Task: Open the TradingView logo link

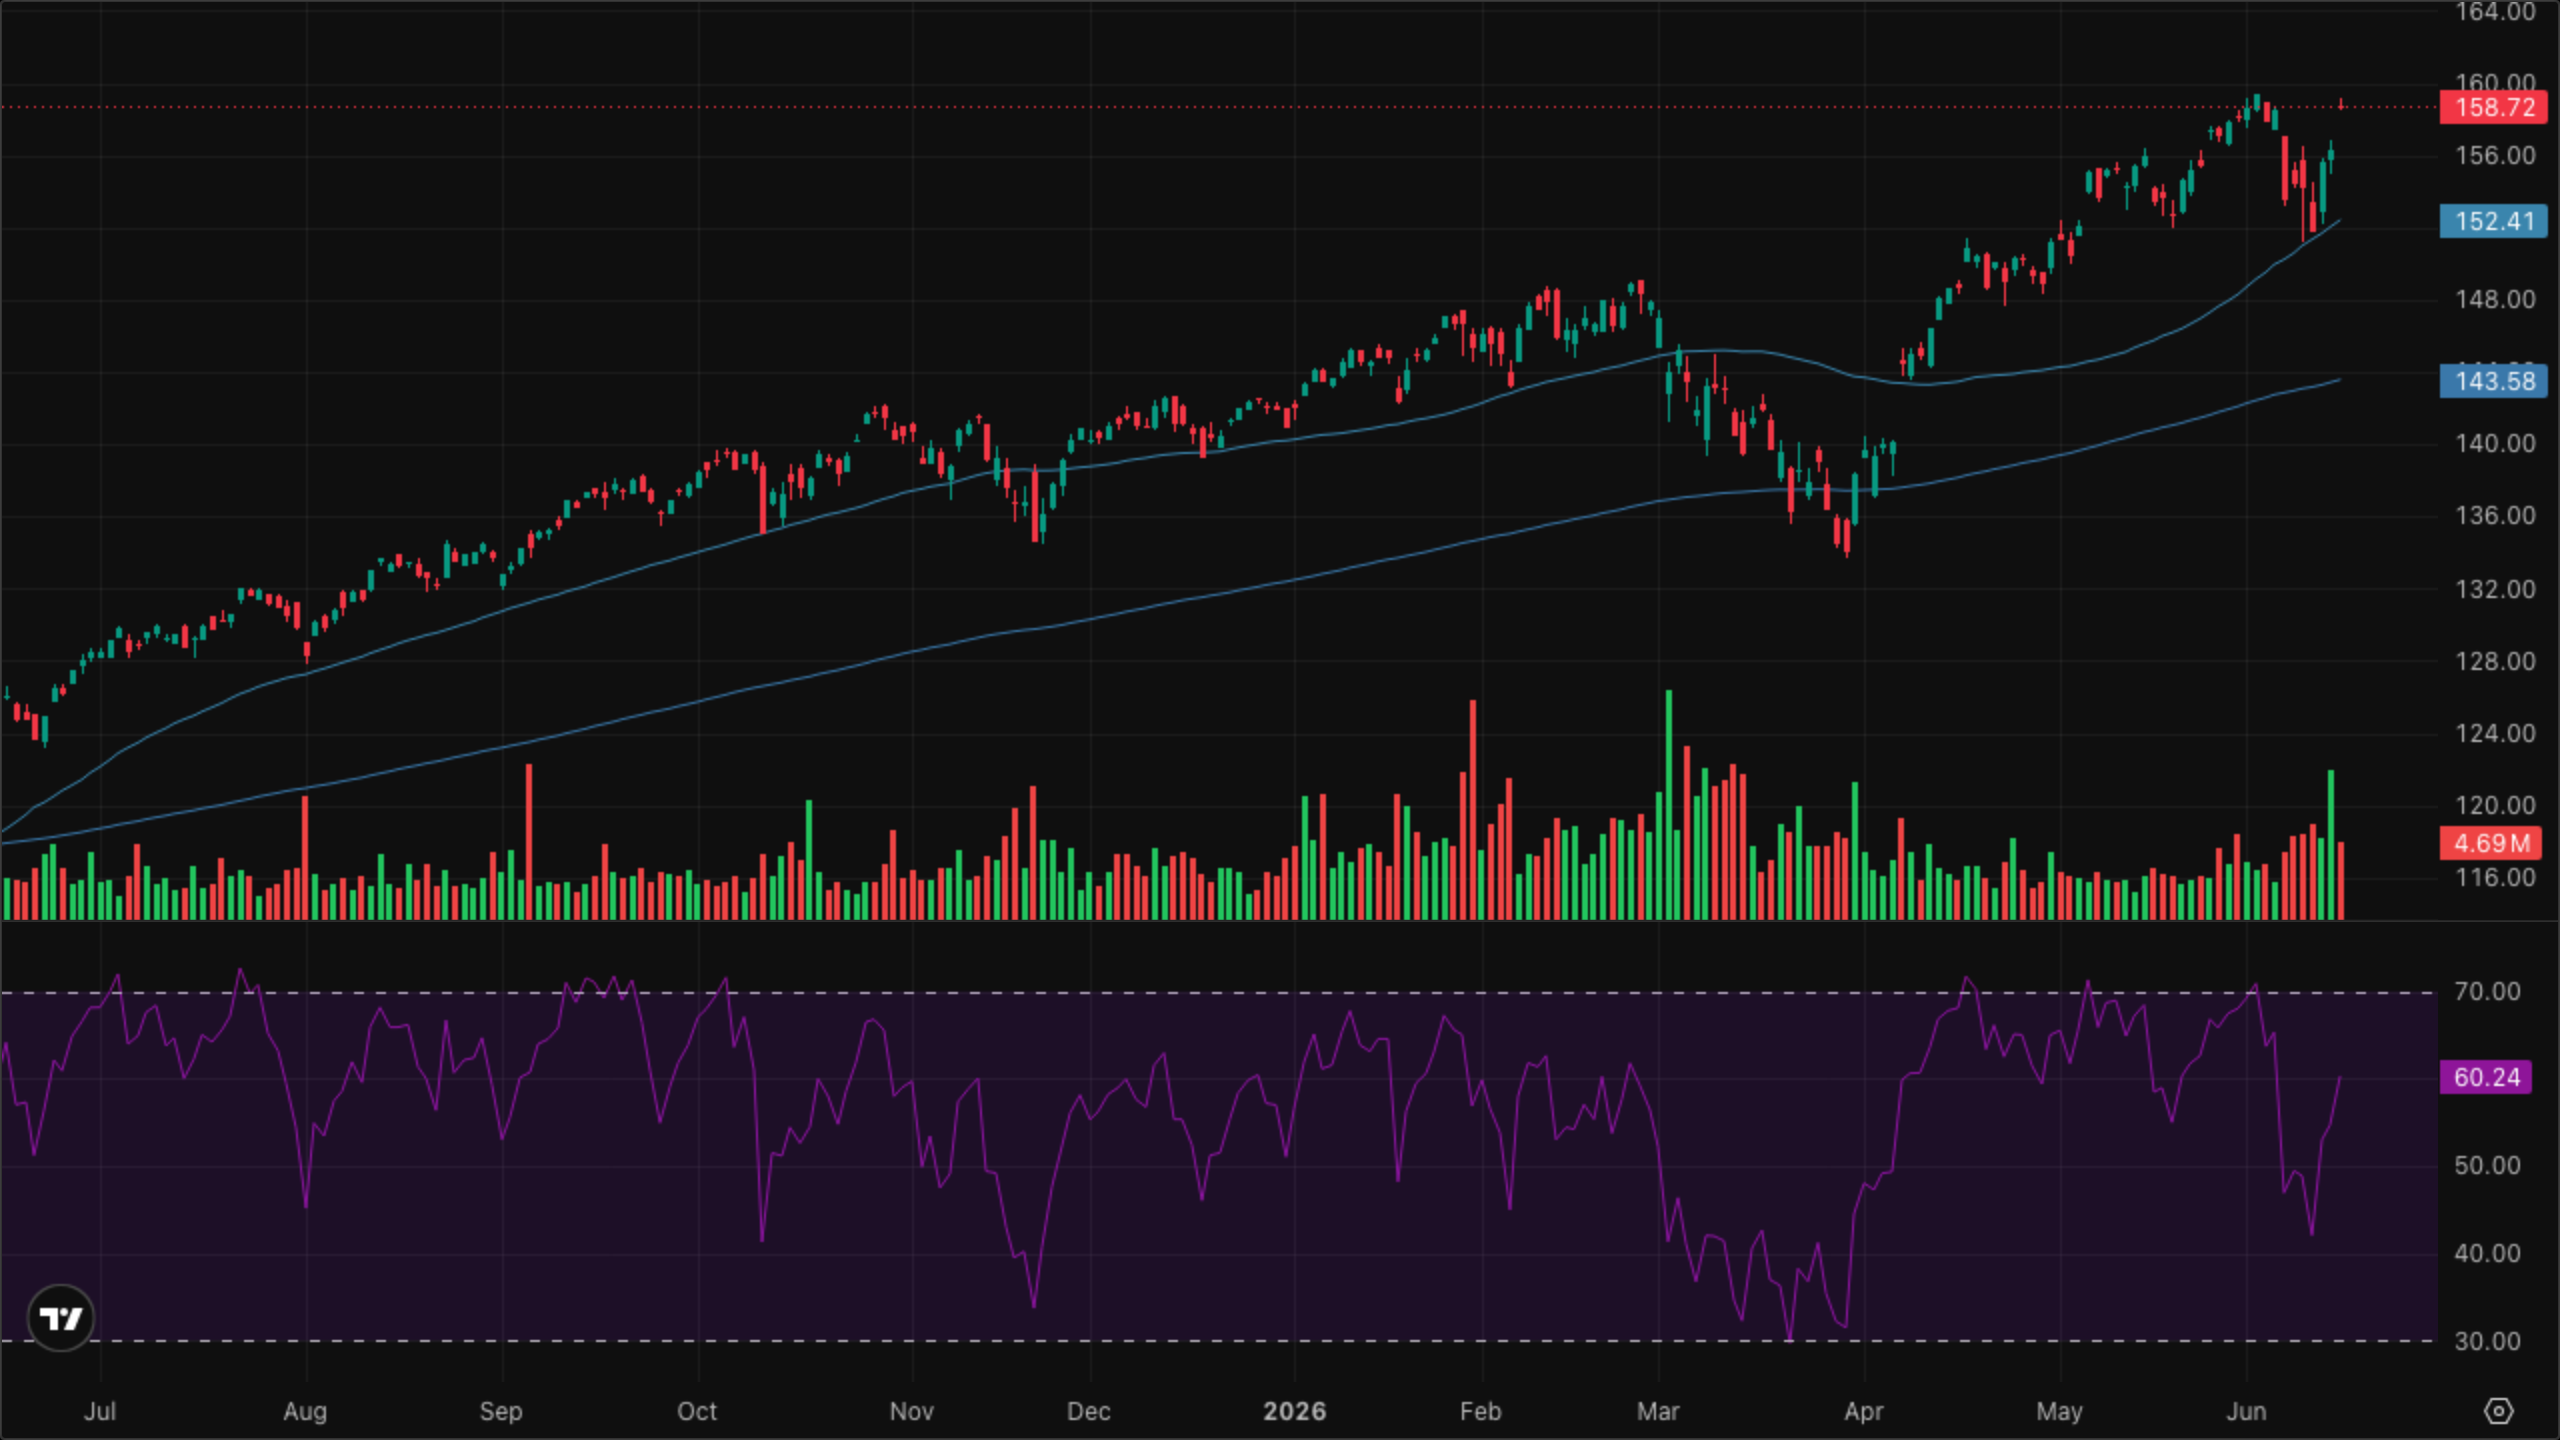Action: [x=61, y=1318]
